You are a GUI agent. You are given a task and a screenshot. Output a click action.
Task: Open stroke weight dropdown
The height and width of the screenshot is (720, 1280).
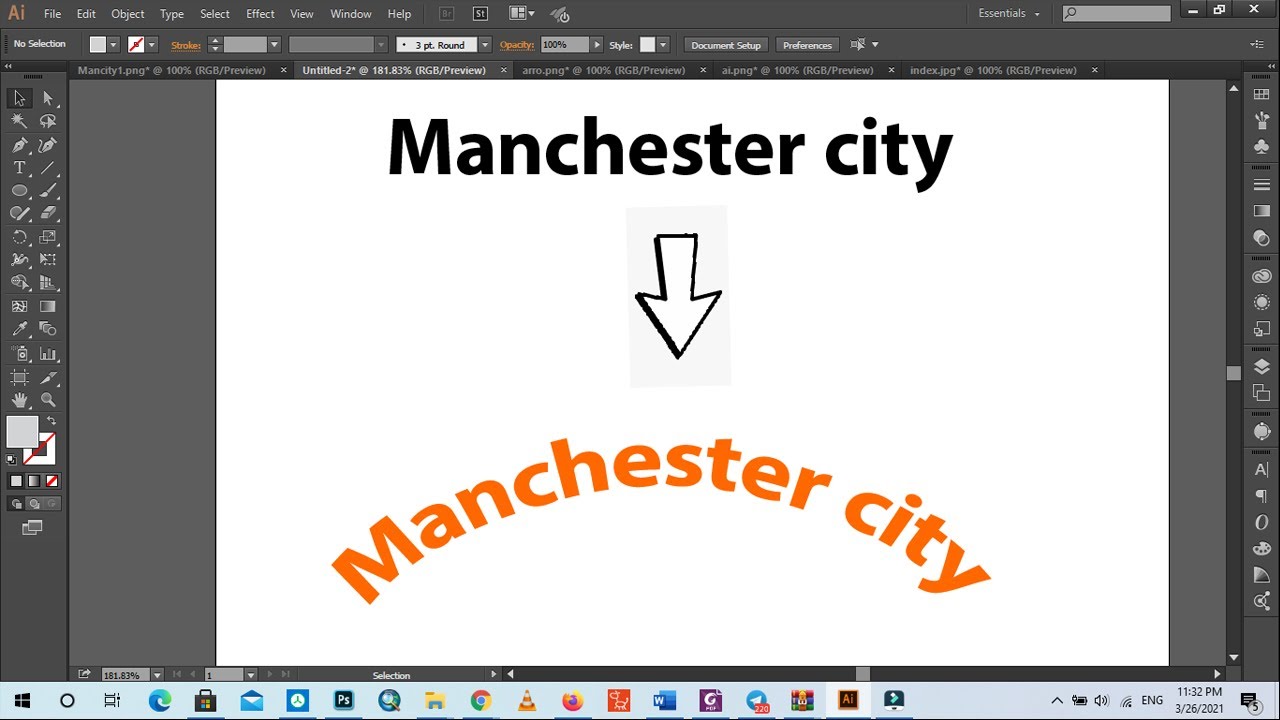point(274,45)
